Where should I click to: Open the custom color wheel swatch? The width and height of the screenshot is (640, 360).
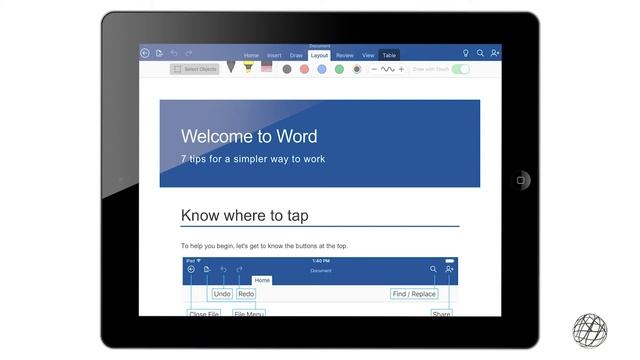pos(357,69)
